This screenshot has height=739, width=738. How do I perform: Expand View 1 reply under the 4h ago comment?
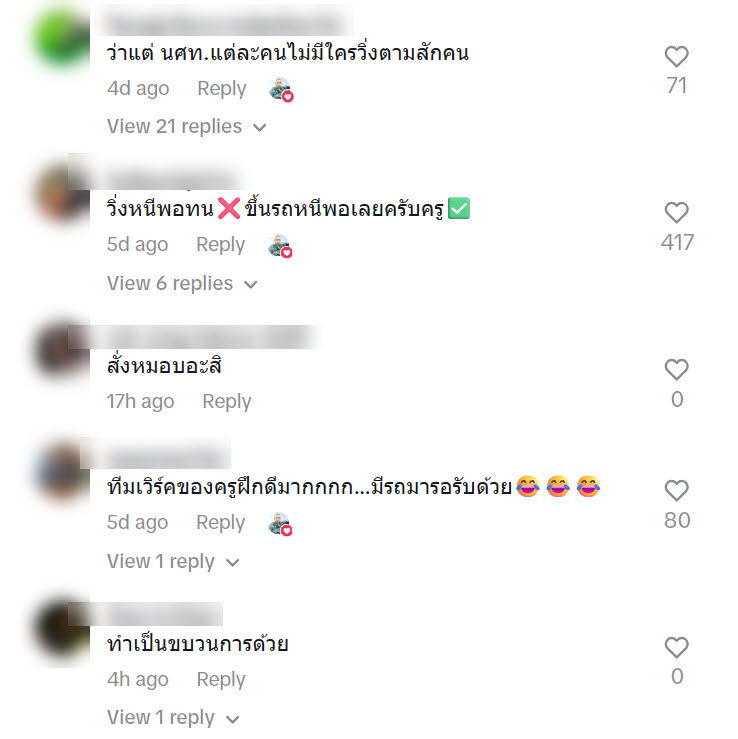click(x=173, y=717)
